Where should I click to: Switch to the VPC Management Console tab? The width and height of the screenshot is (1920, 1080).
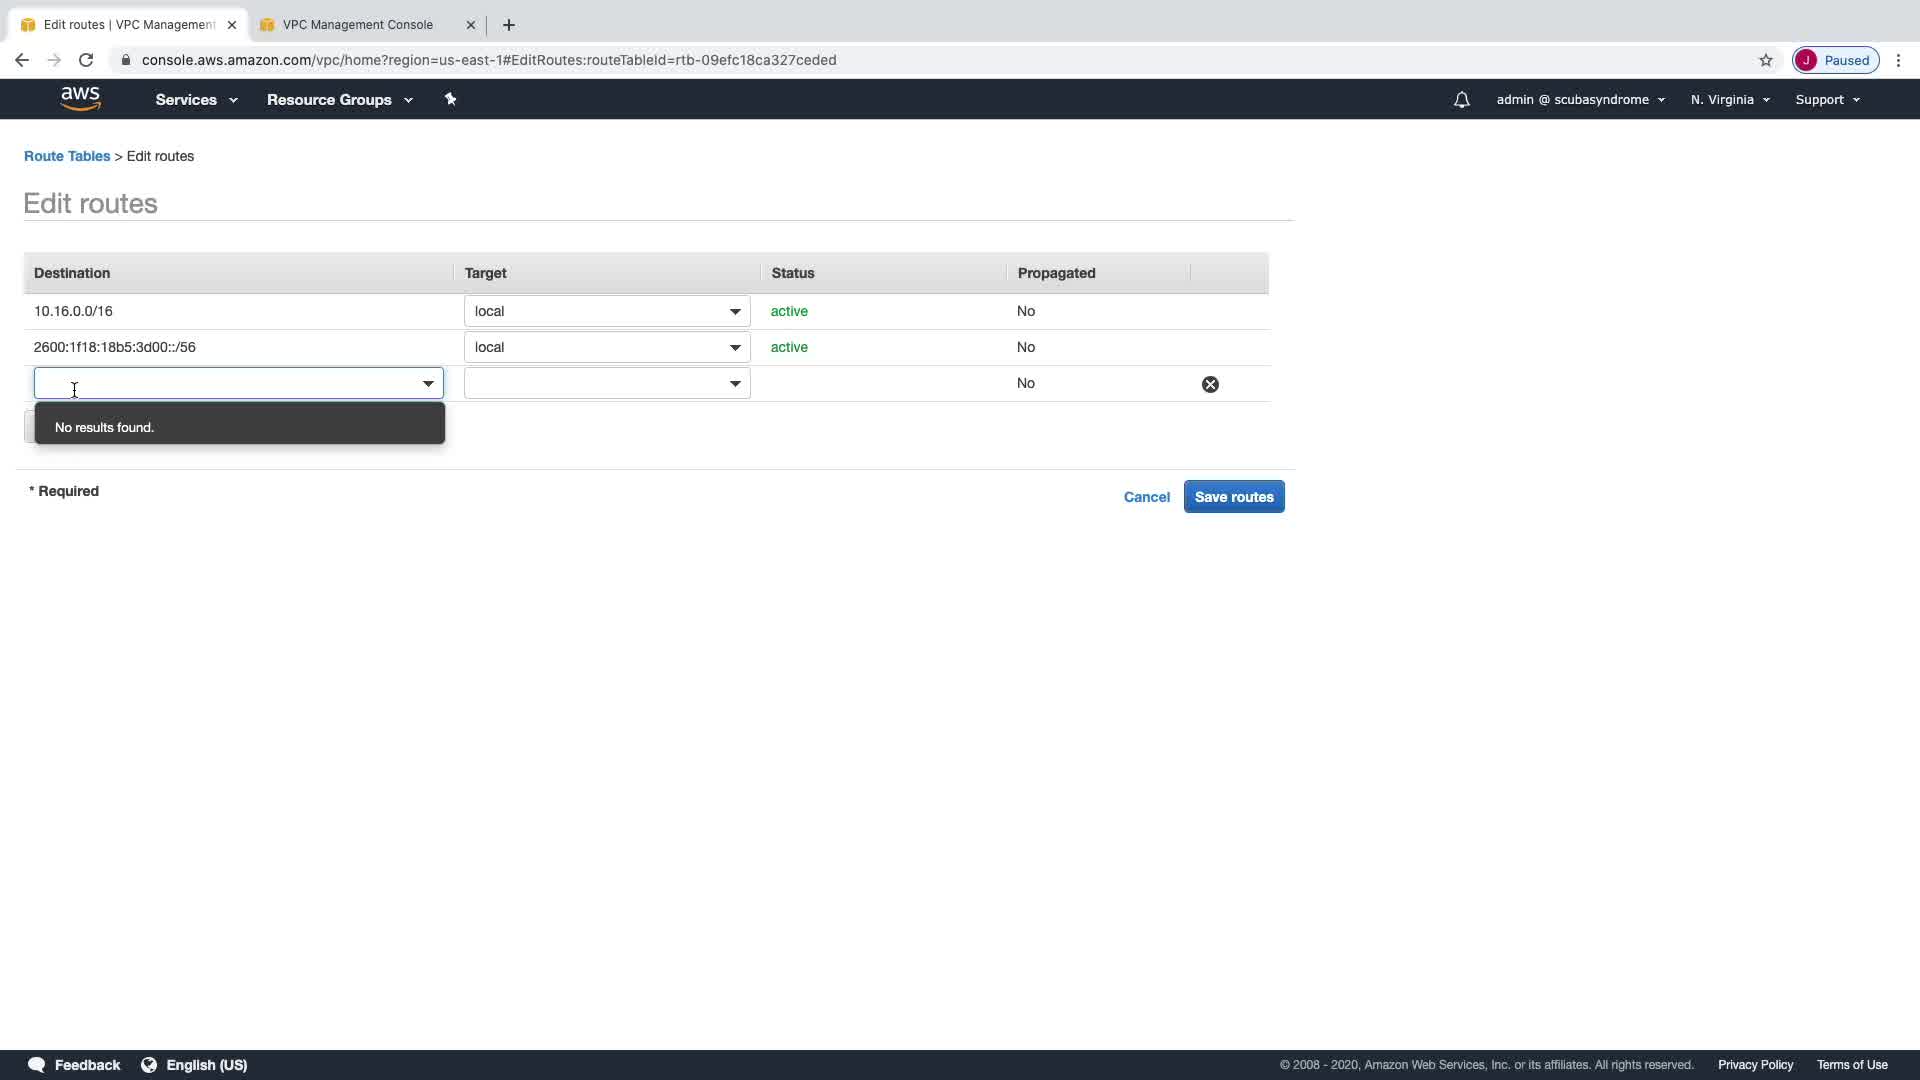coord(358,25)
